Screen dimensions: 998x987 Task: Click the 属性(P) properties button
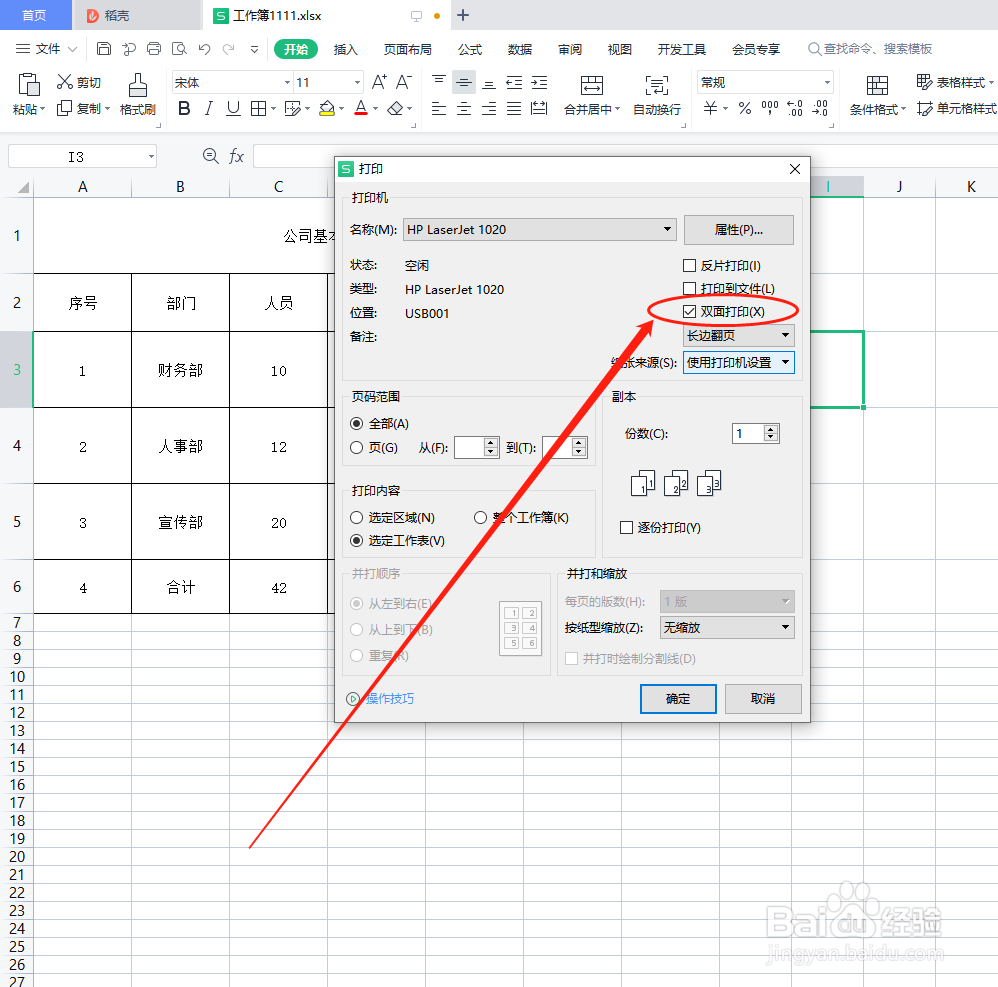click(x=738, y=230)
